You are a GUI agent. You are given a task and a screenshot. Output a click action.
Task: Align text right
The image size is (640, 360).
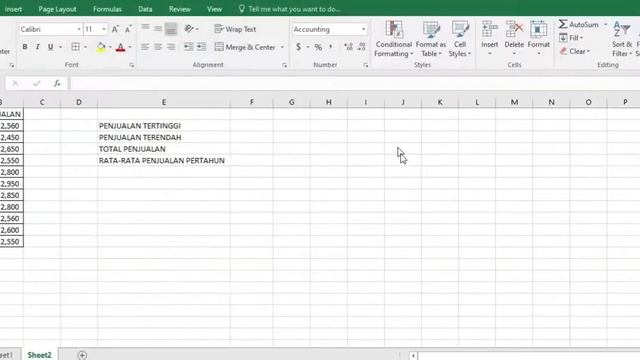pyautogui.click(x=171, y=47)
